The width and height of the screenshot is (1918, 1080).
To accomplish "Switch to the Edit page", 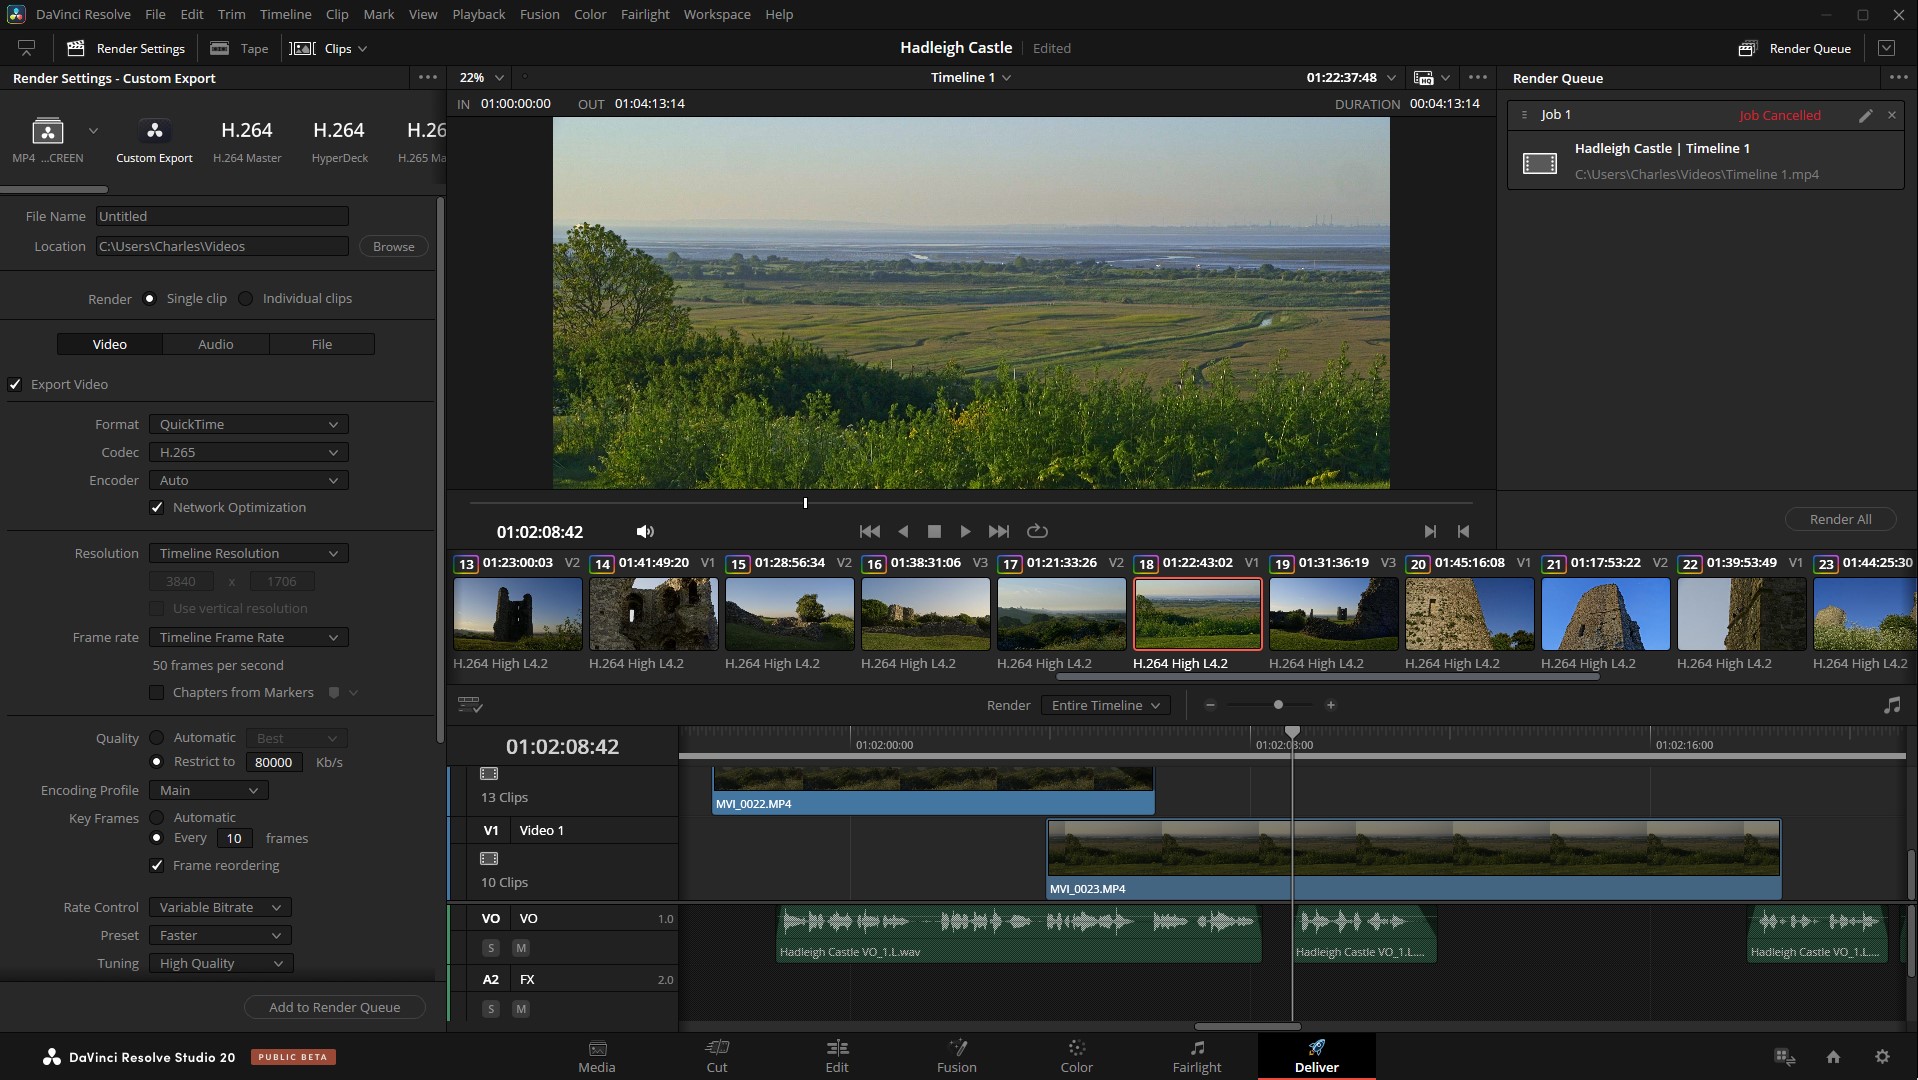I will click(x=837, y=1056).
